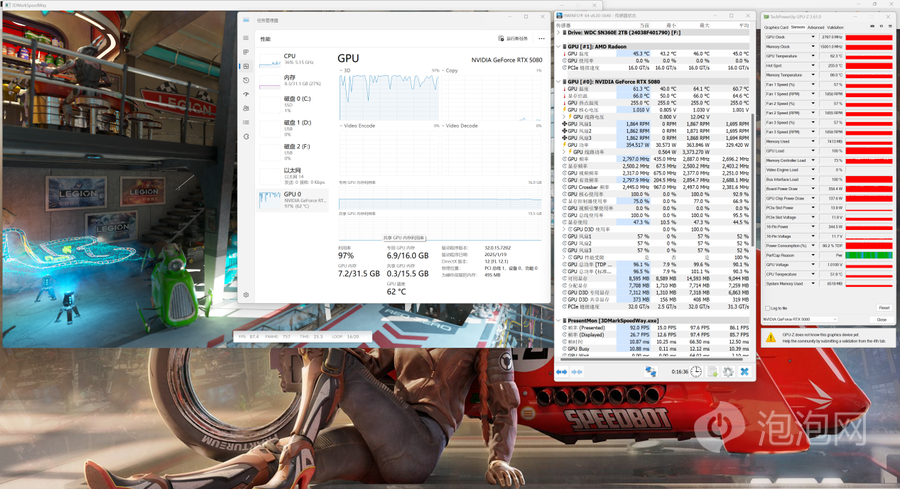Click GPU-Z screenshot camera icon
The width and height of the screenshot is (900, 489).
[872, 26]
